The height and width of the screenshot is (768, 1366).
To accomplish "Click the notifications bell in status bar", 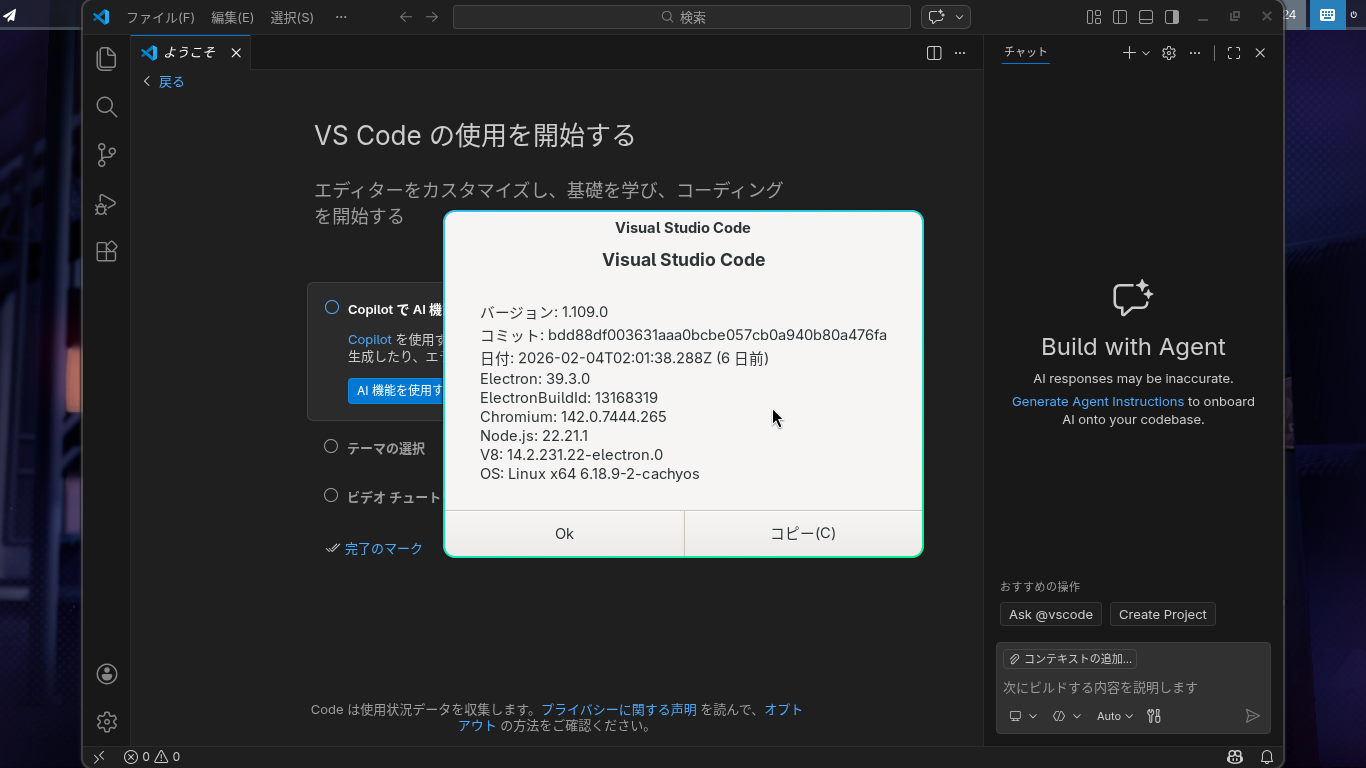I will 1266,757.
